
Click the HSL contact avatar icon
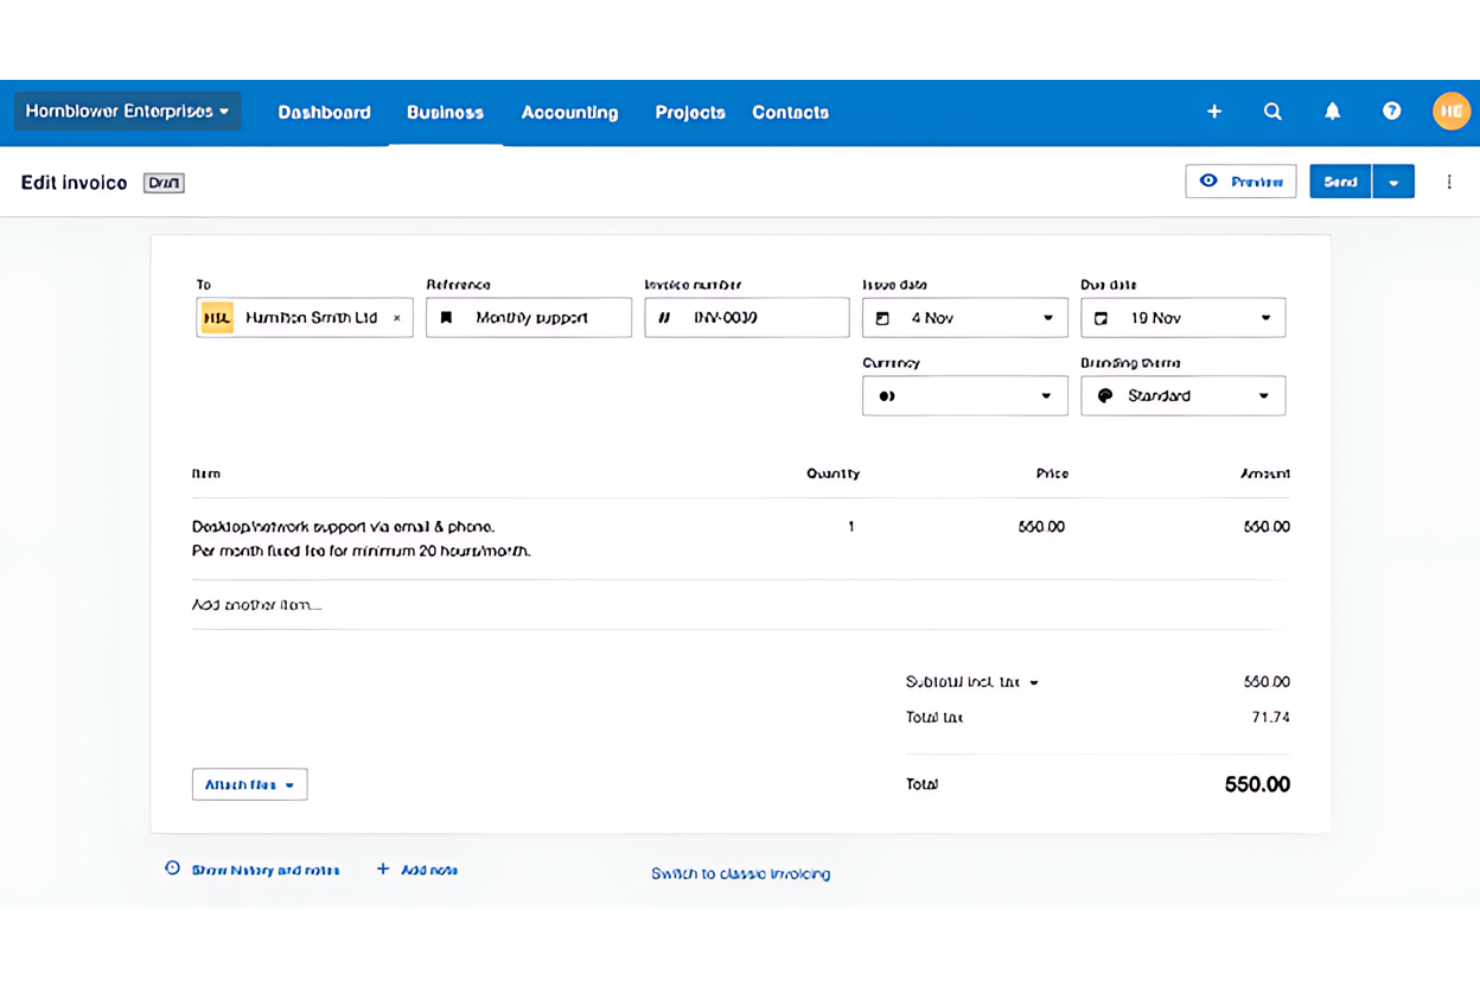(217, 318)
